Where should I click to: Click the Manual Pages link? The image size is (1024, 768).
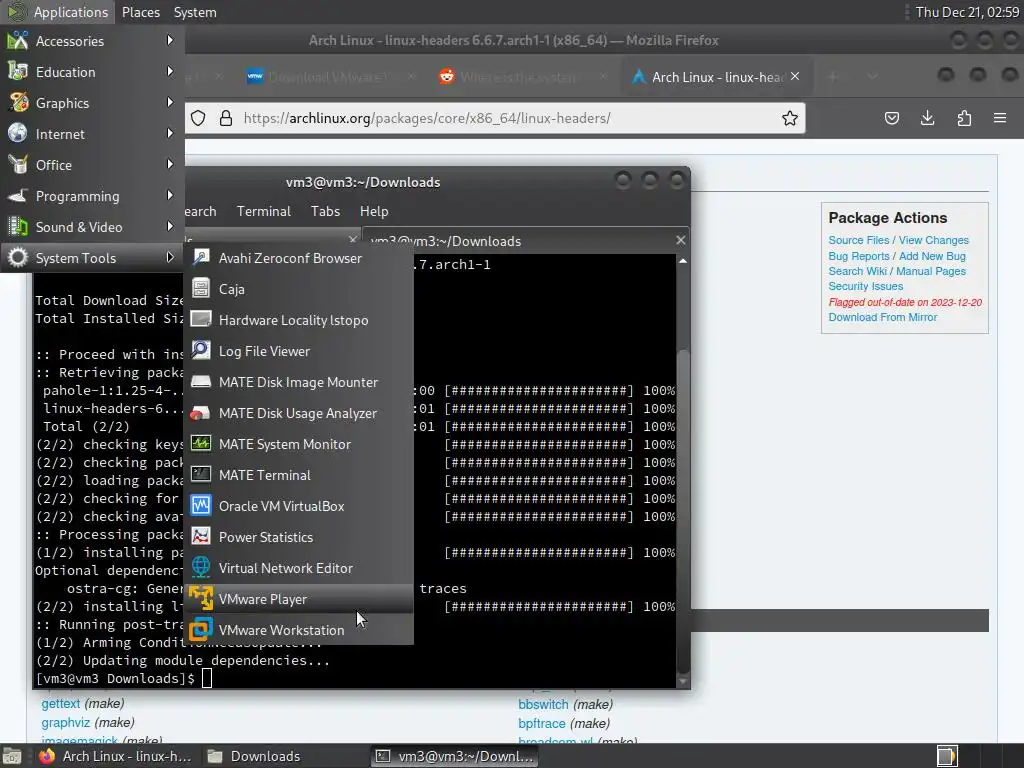click(931, 271)
